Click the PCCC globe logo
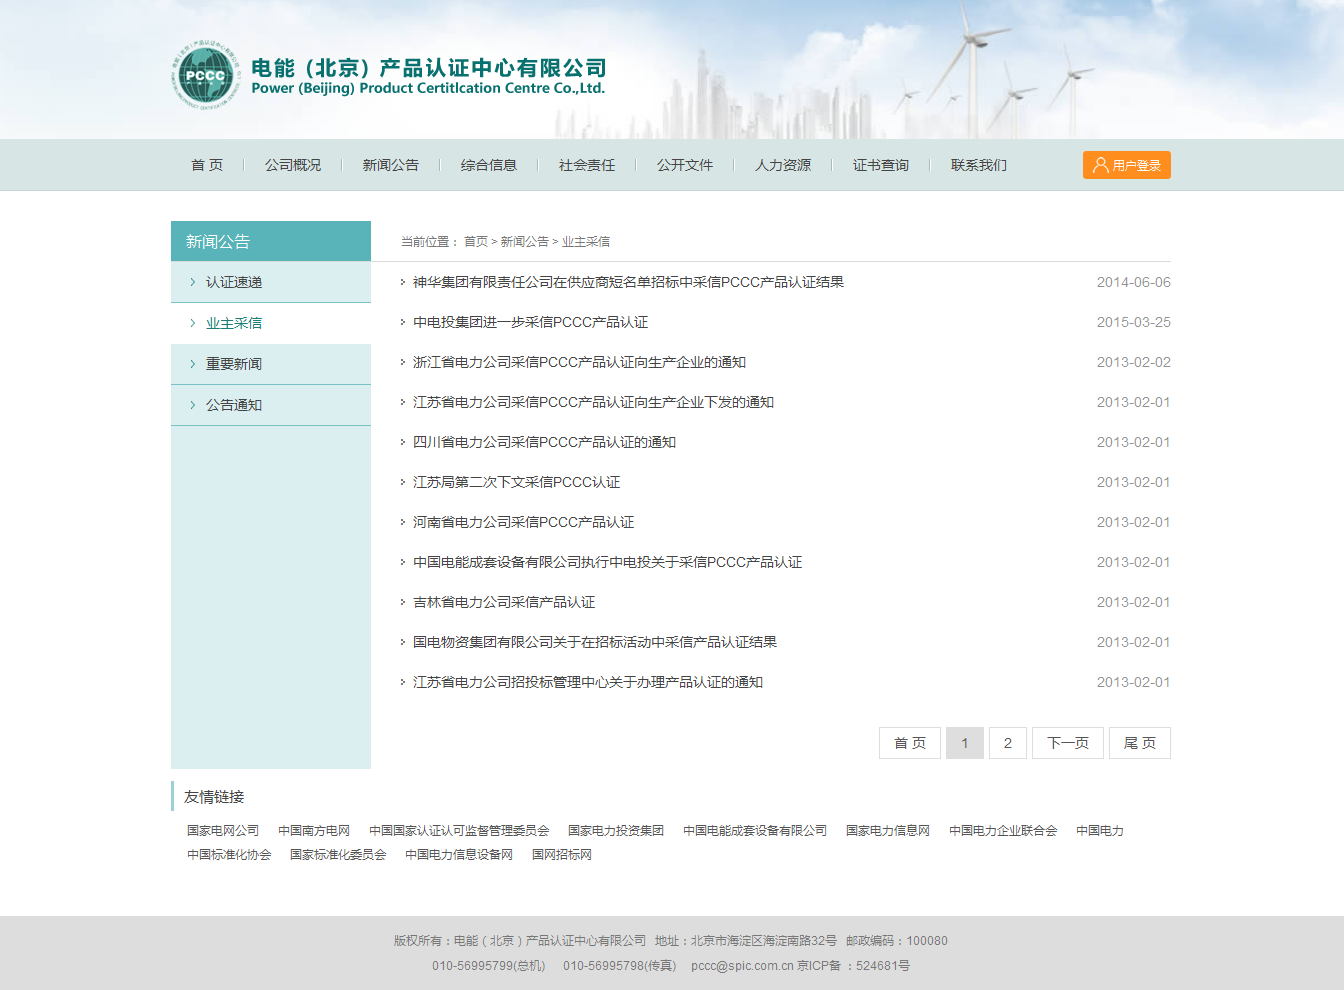1344x990 pixels. point(206,76)
